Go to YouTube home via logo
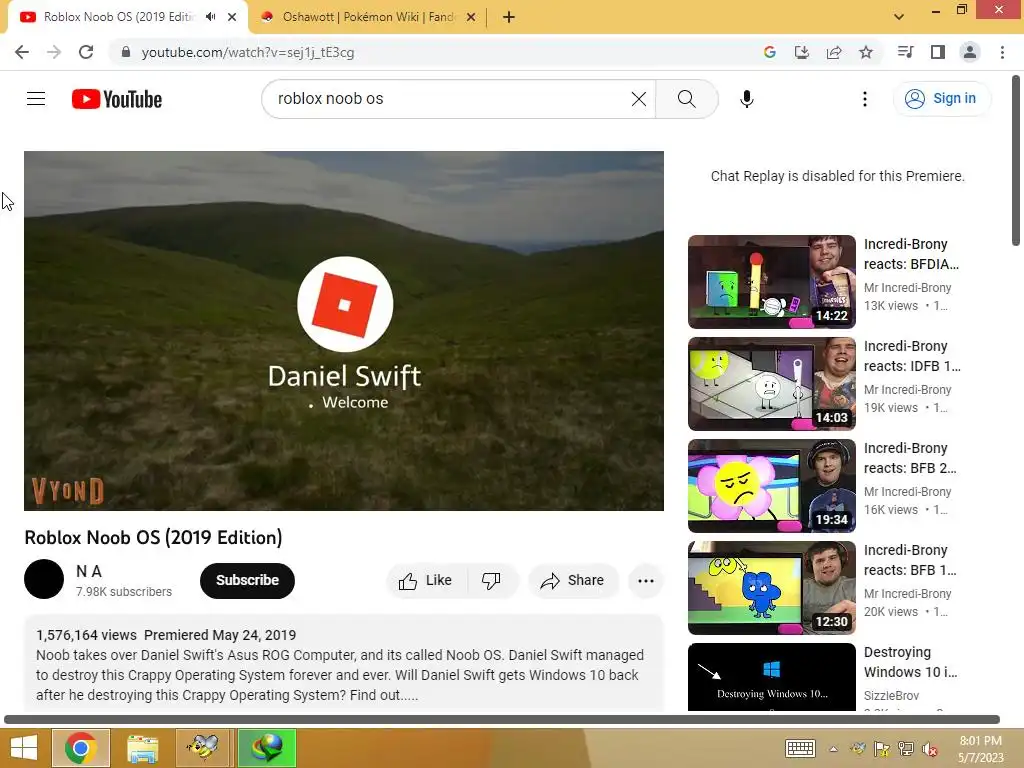 (117, 99)
